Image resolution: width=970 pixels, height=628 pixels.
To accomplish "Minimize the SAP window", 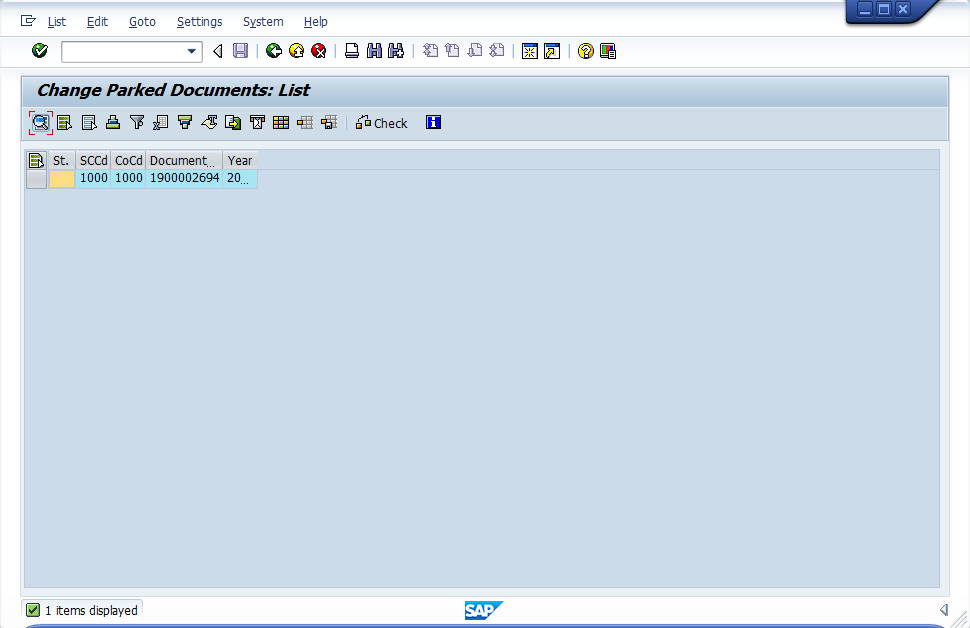I will 865,9.
